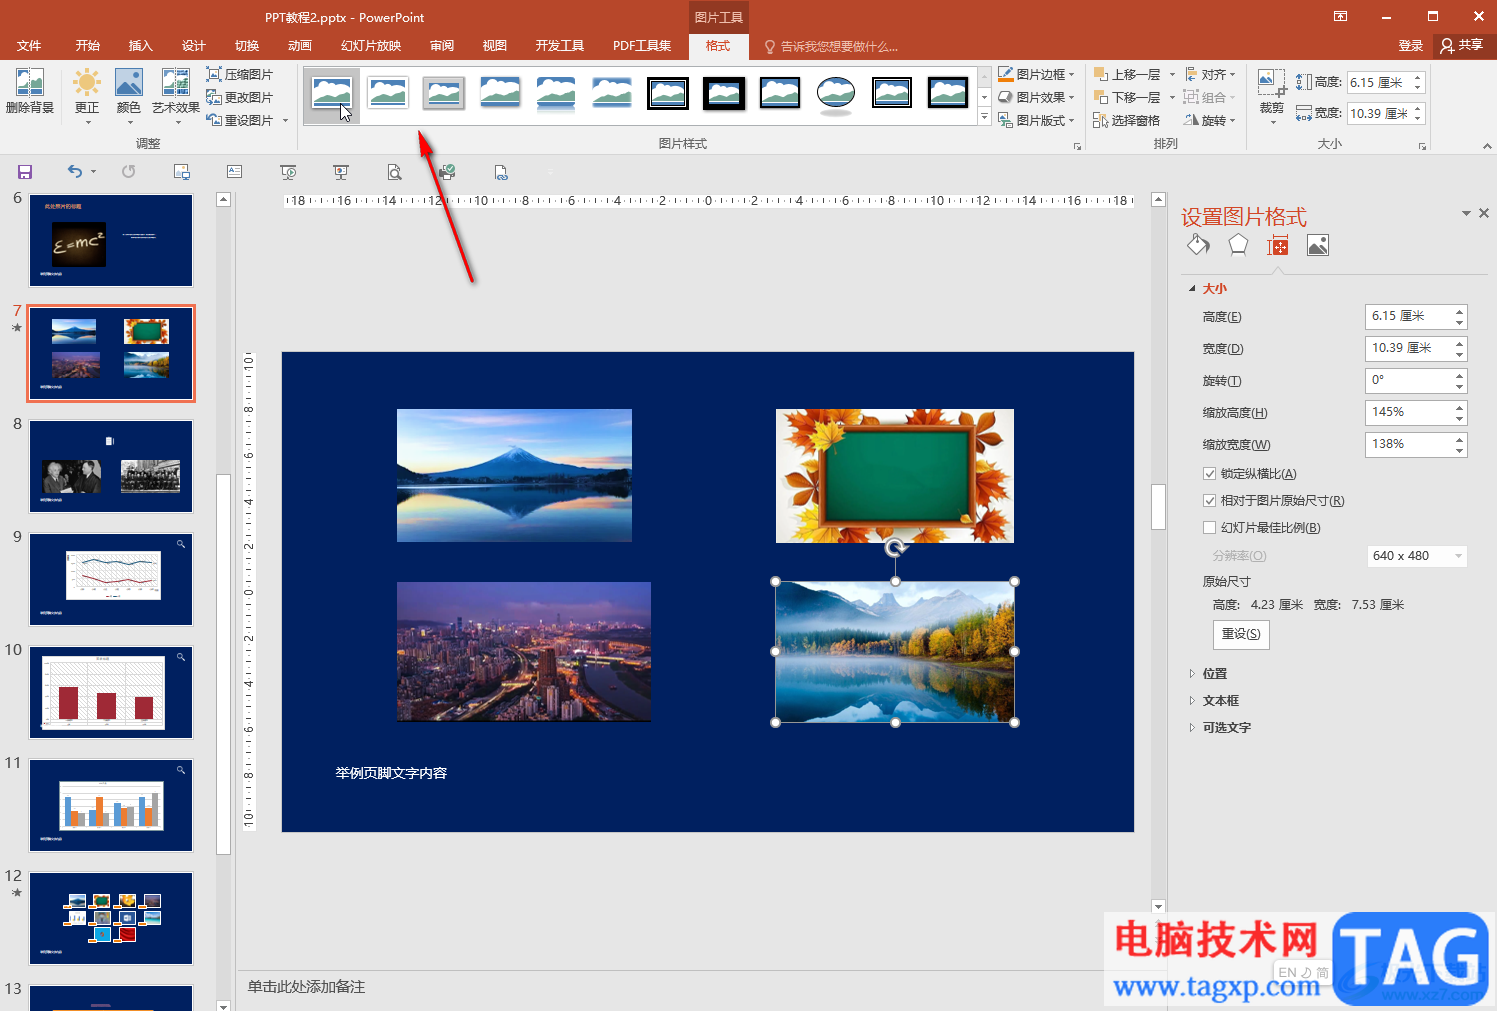Screen dimensions: 1497x1011
Task: Switch to the 视图 (View) tab
Action: (x=495, y=46)
